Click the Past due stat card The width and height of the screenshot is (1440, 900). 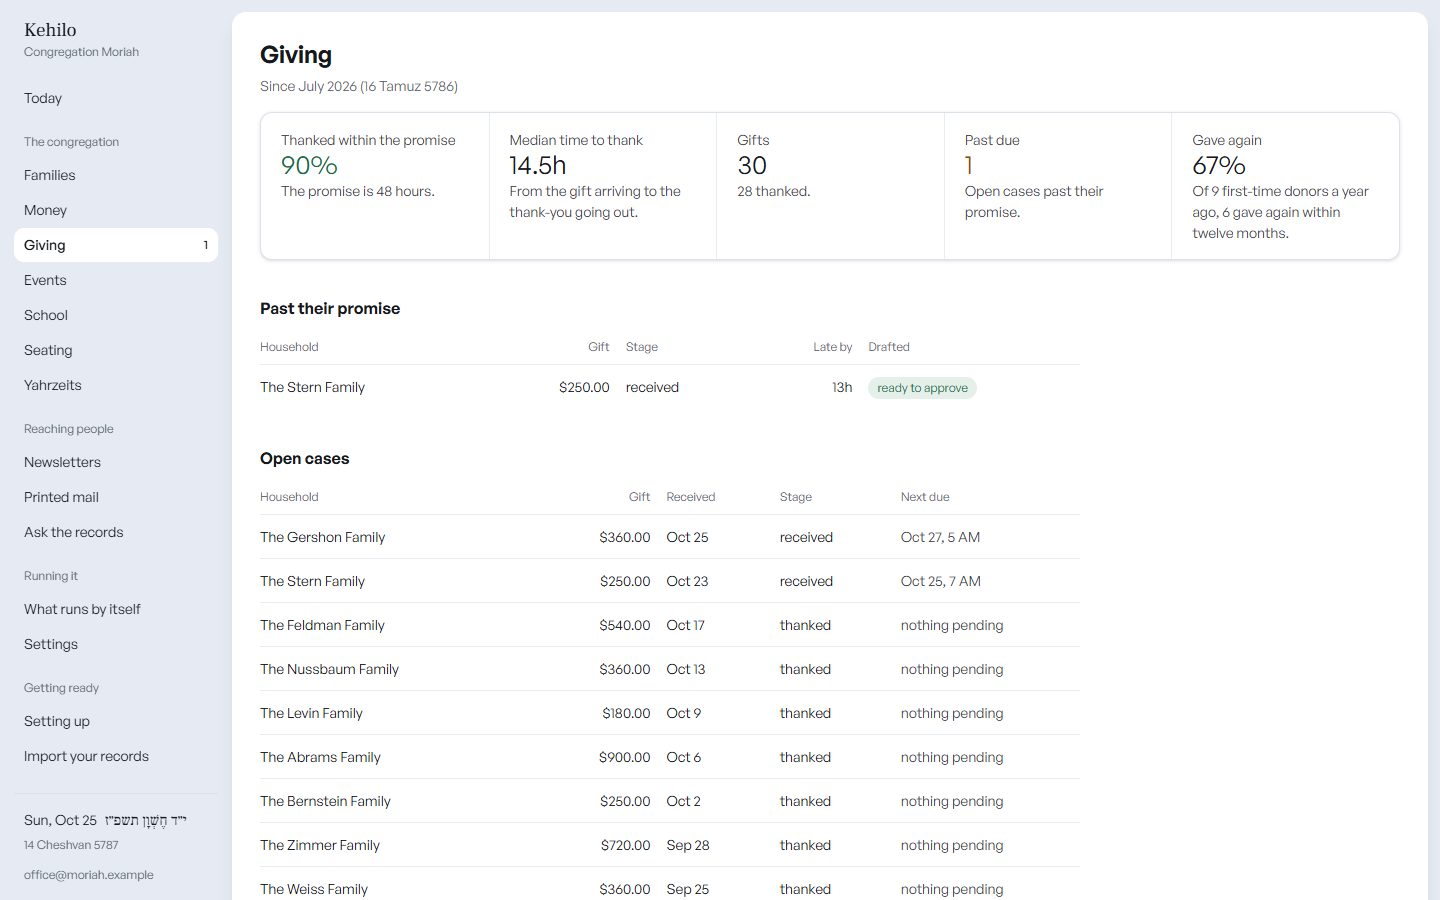(1058, 186)
